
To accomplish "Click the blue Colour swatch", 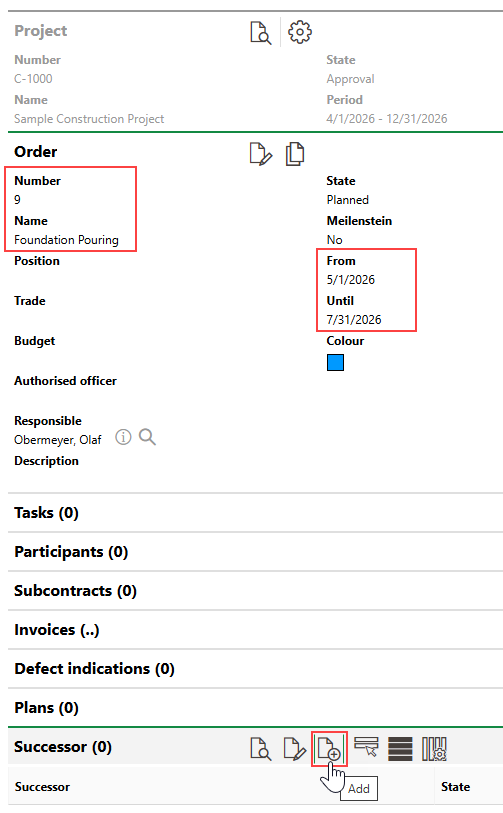I will (x=336, y=362).
